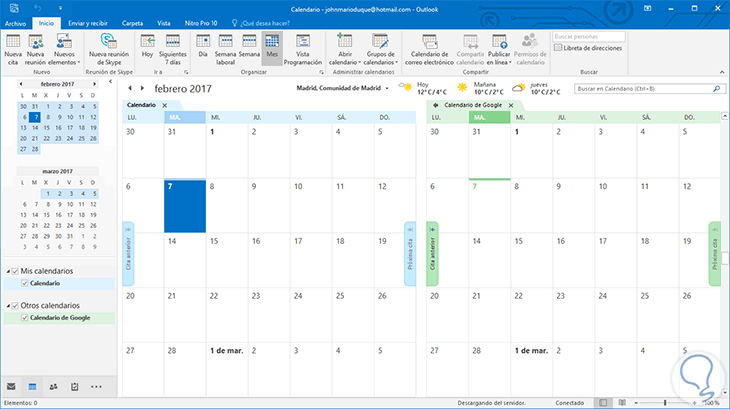
Task: Switch to Día view
Action: tap(203, 47)
